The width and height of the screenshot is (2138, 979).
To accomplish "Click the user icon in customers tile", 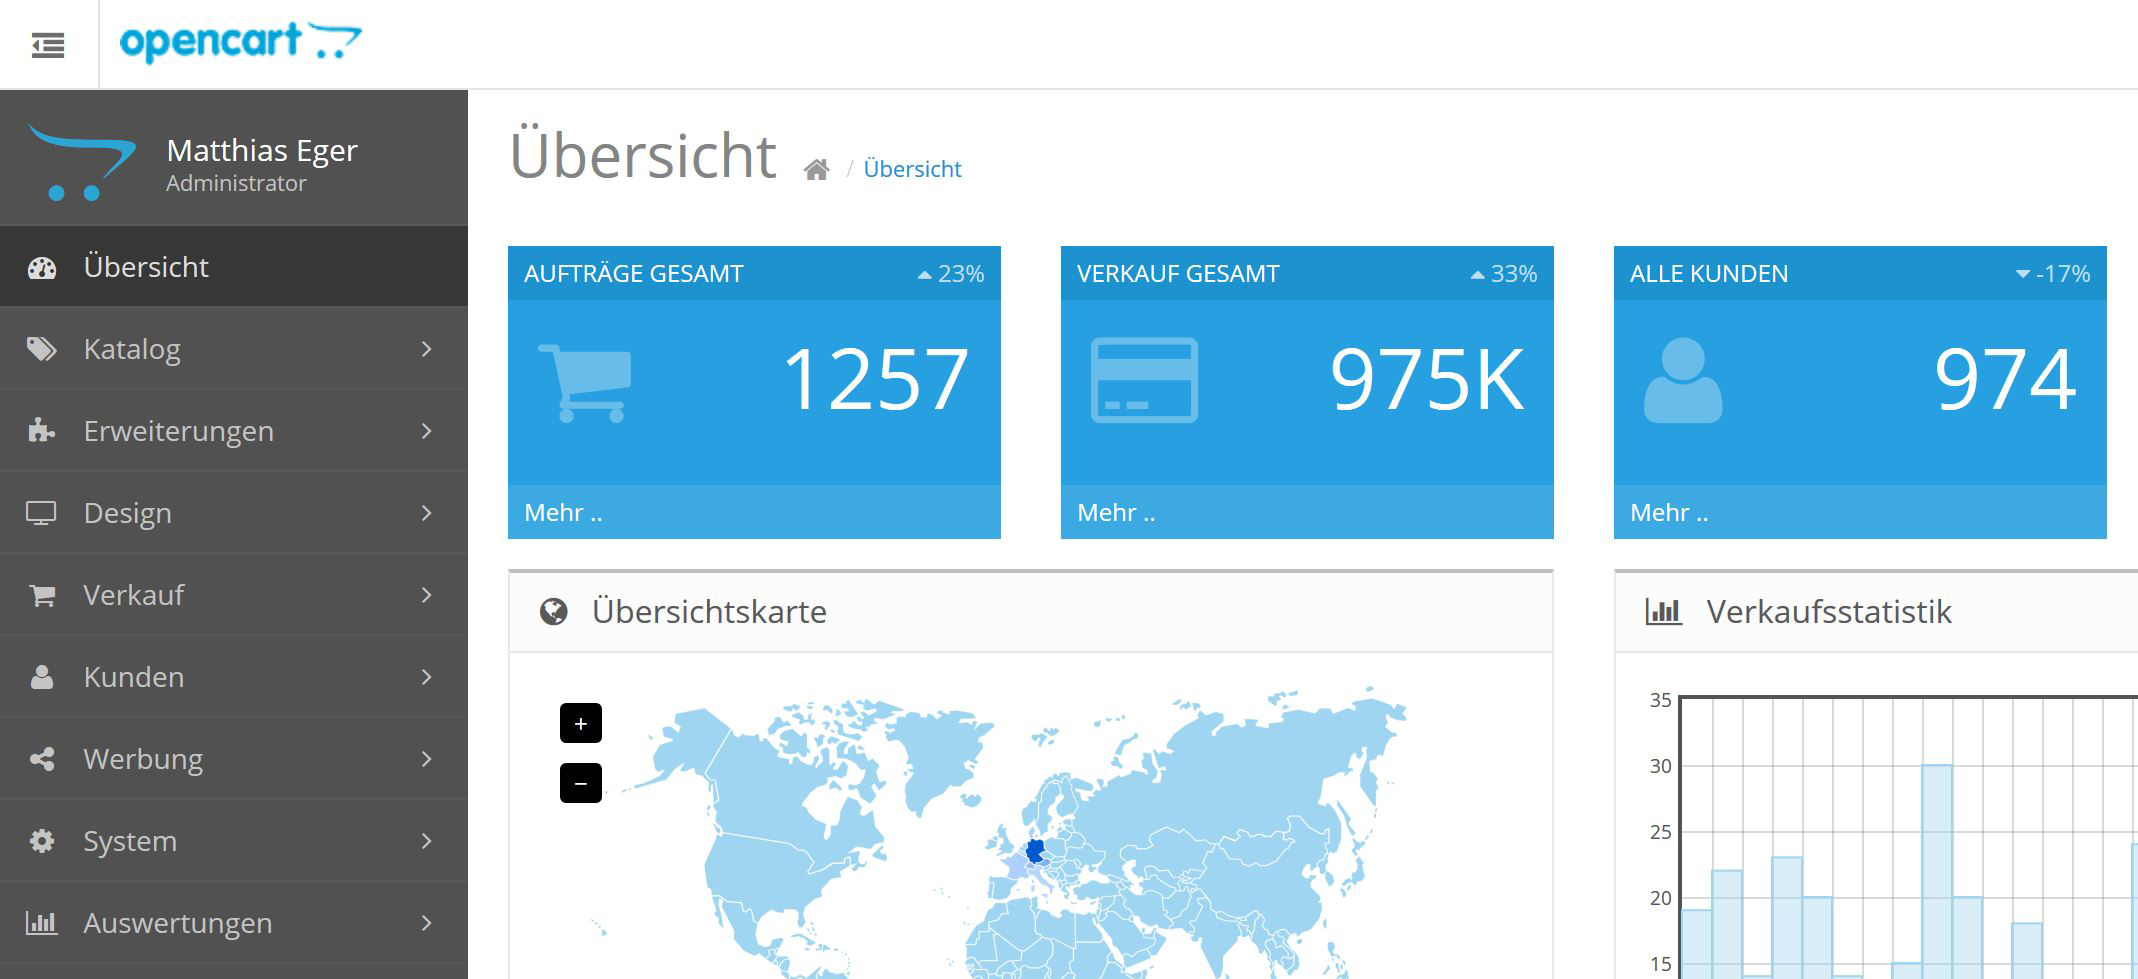I will tap(1683, 380).
